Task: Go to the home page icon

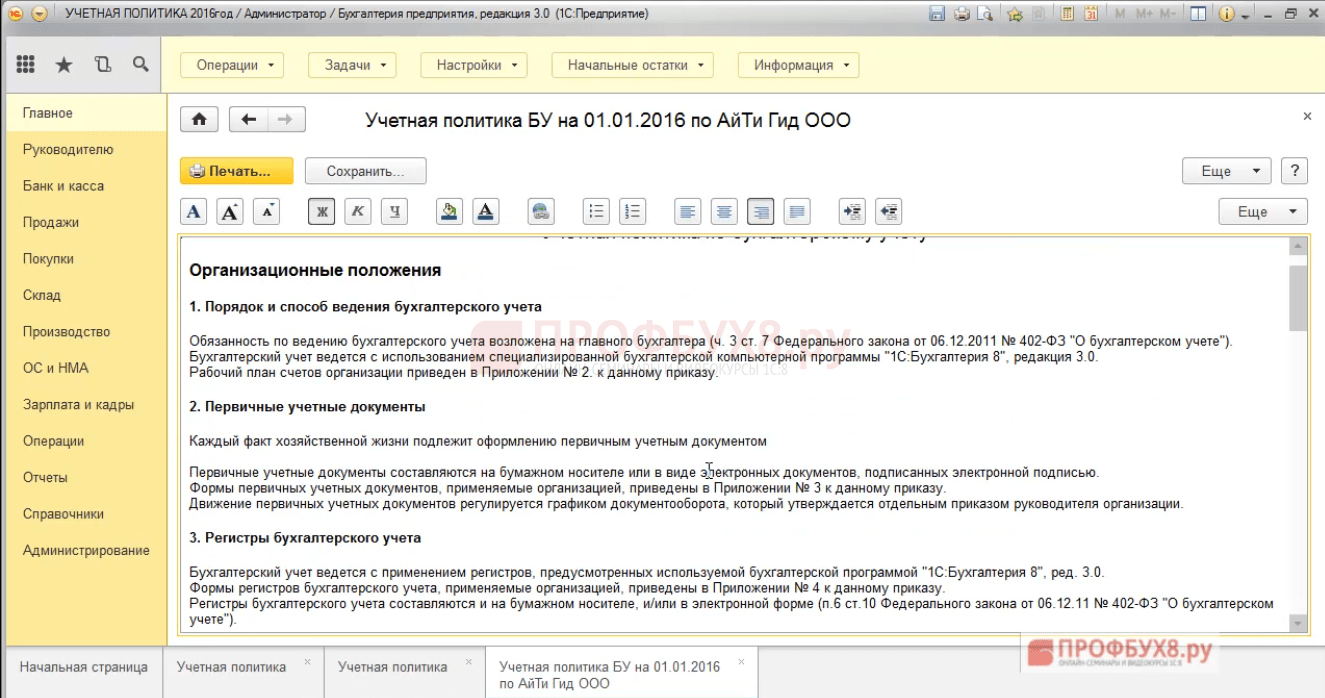Action: (199, 120)
